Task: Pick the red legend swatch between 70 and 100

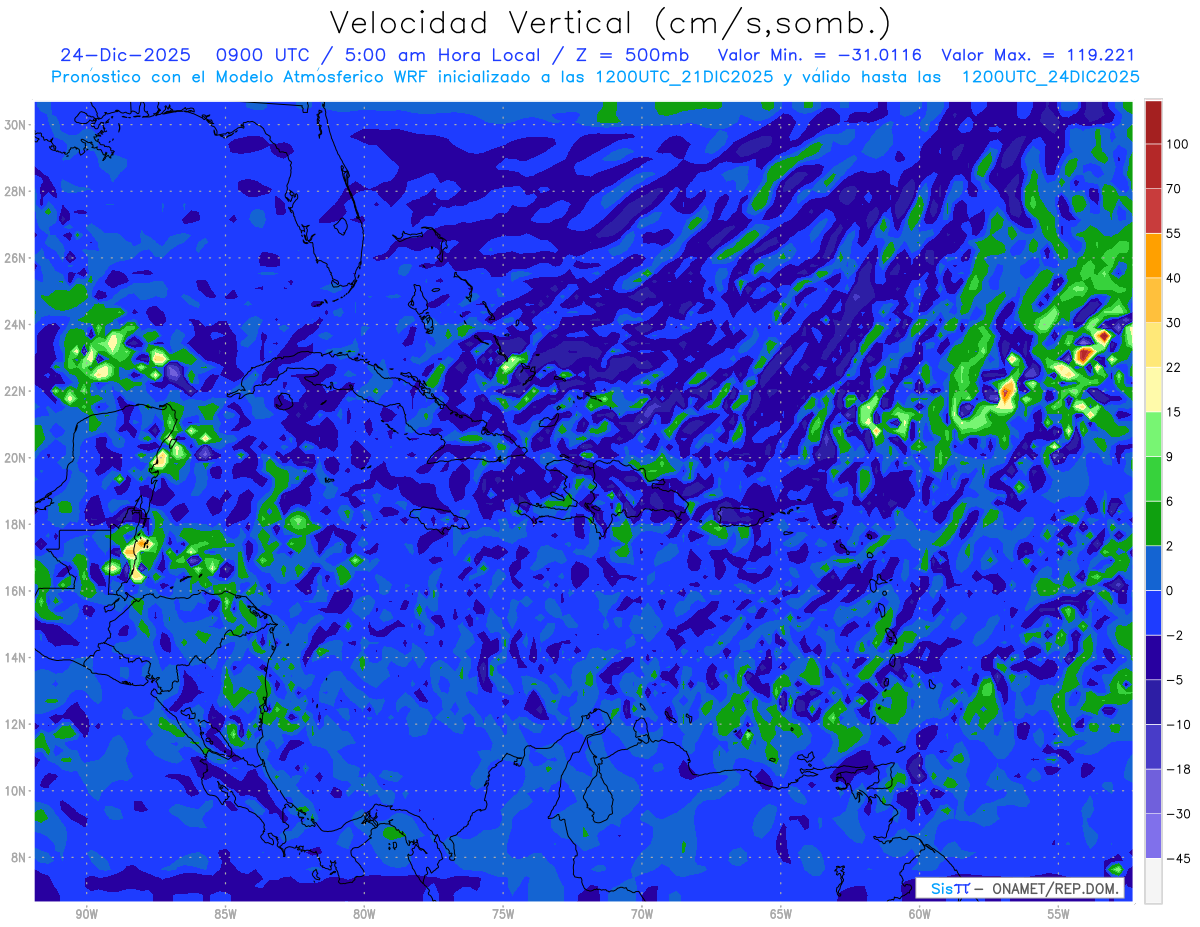Action: click(1153, 166)
